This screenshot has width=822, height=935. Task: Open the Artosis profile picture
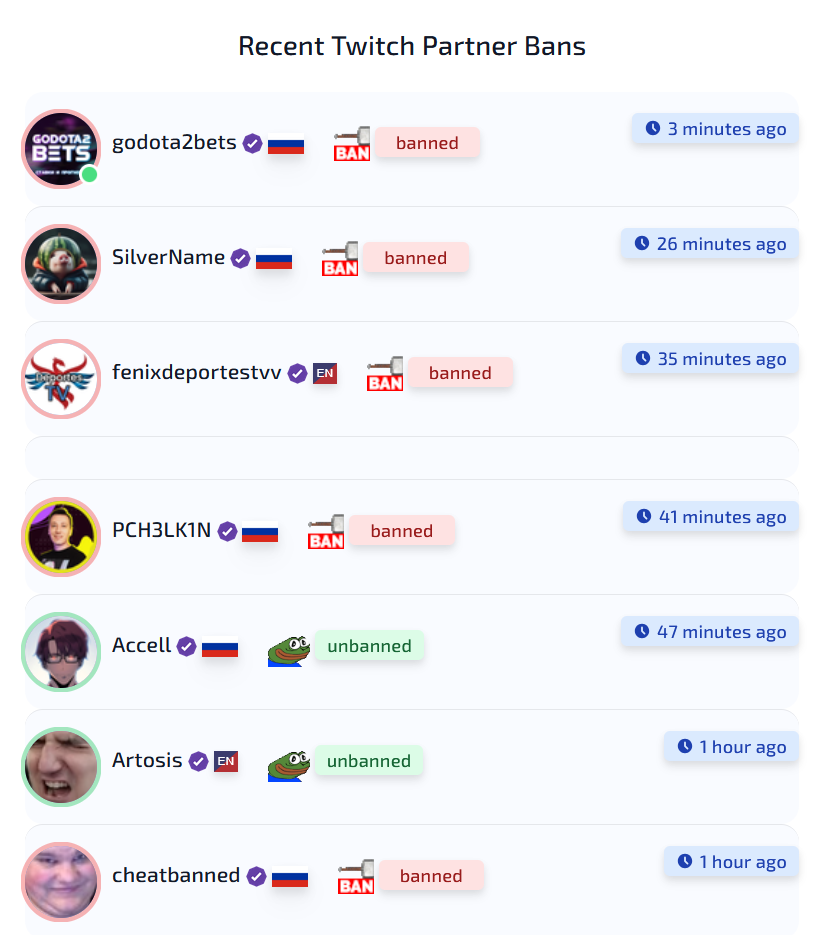pyautogui.click(x=61, y=766)
